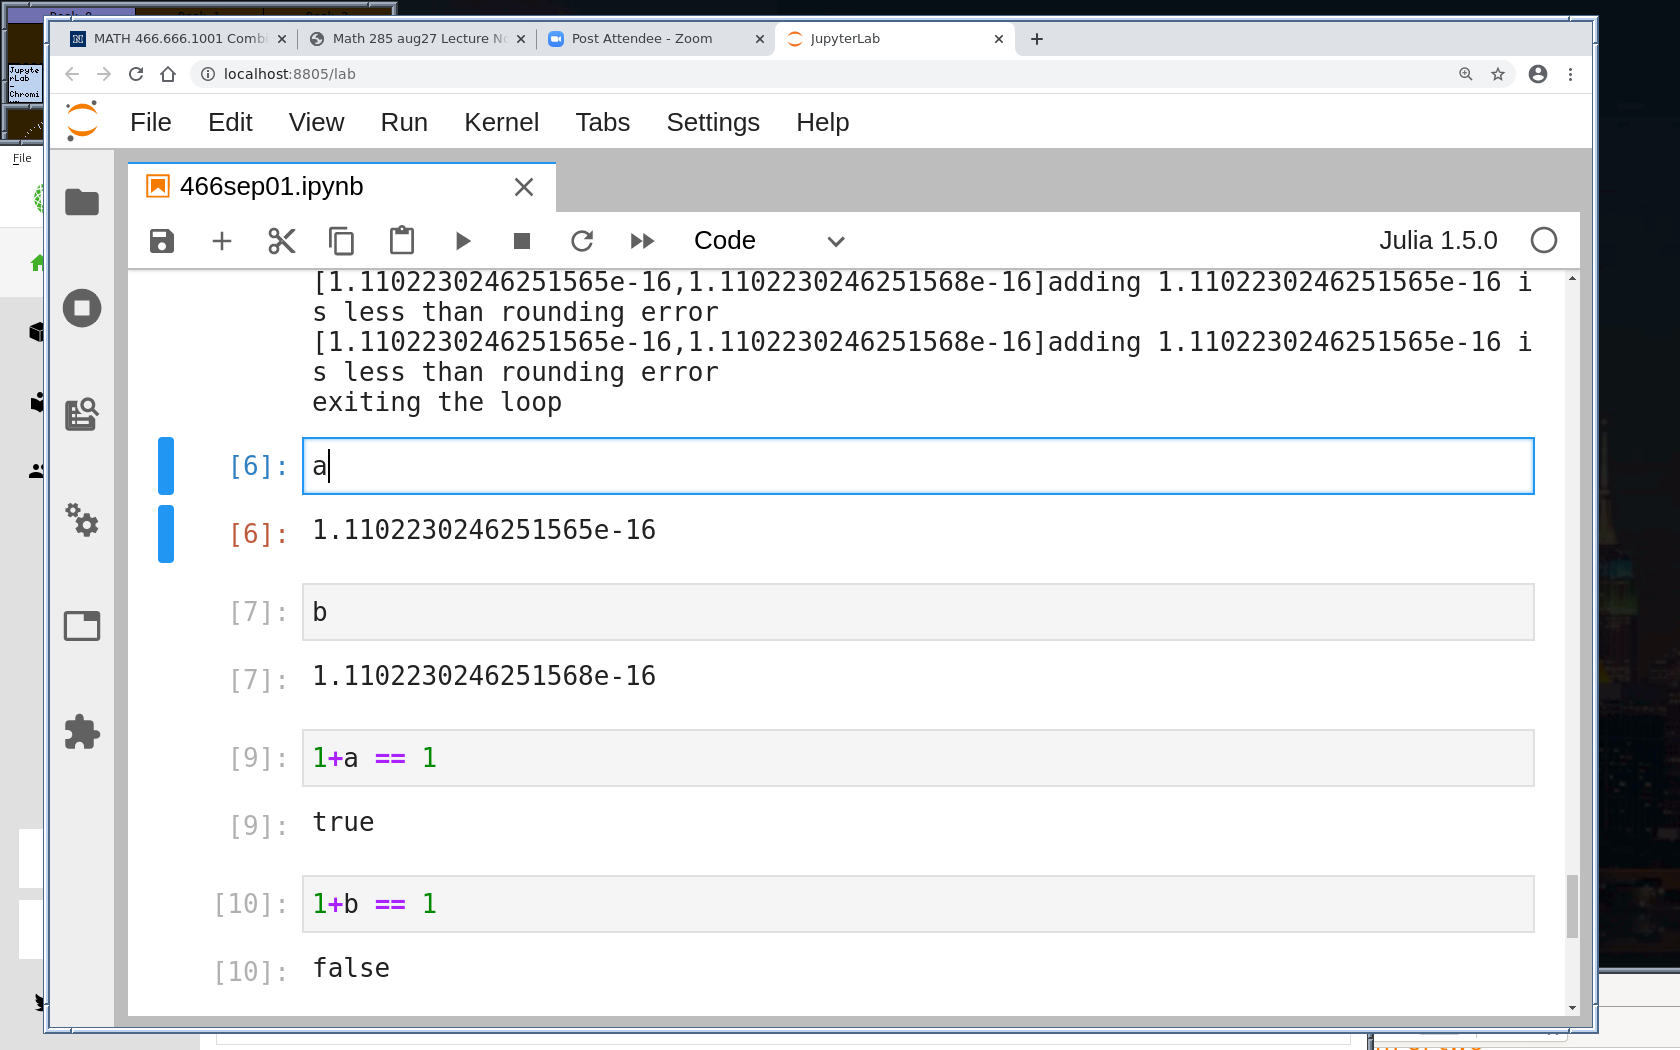Save the notebook with the disk icon
Viewport: 1680px width, 1050px height.
click(162, 241)
